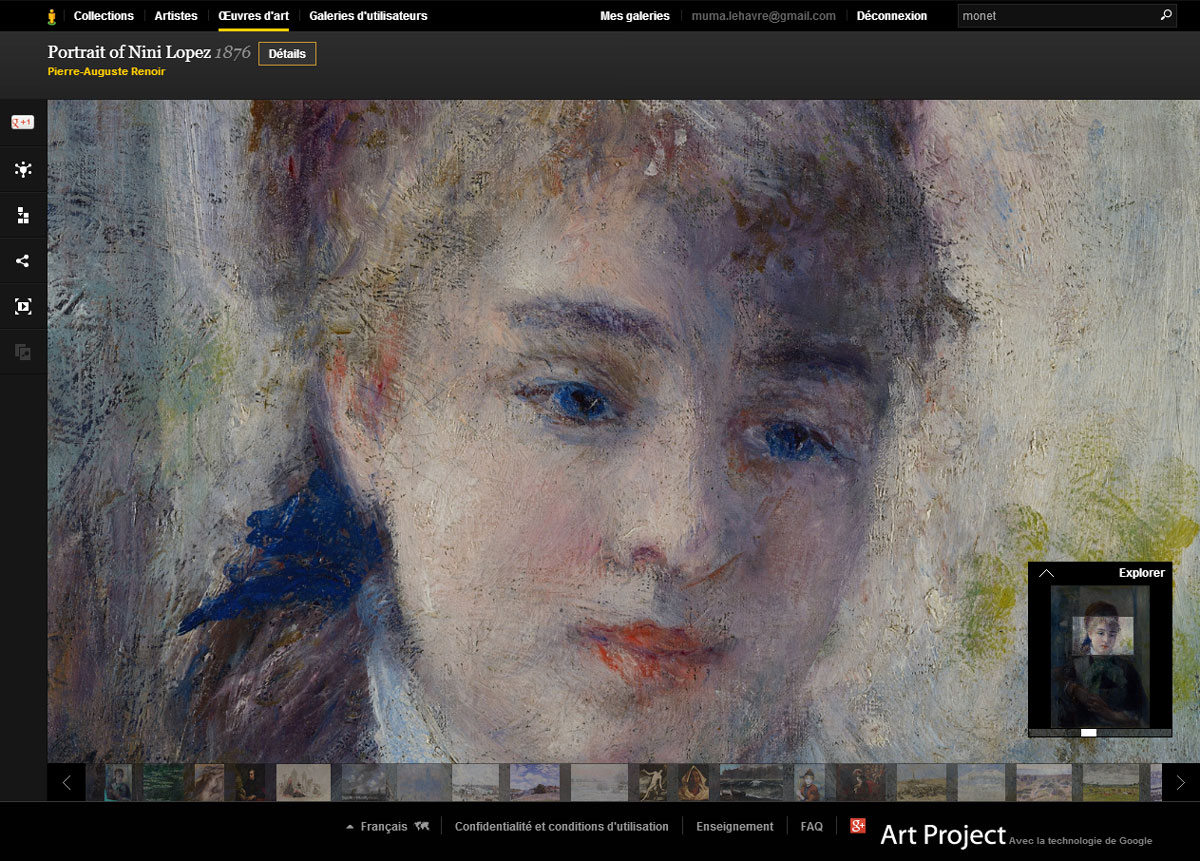1200x861 pixels.
Task: Open the Artistes section
Action: (176, 16)
